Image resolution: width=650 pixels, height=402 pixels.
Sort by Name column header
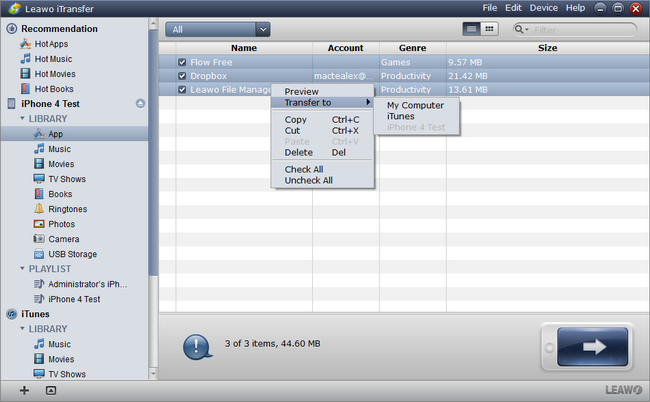point(244,48)
